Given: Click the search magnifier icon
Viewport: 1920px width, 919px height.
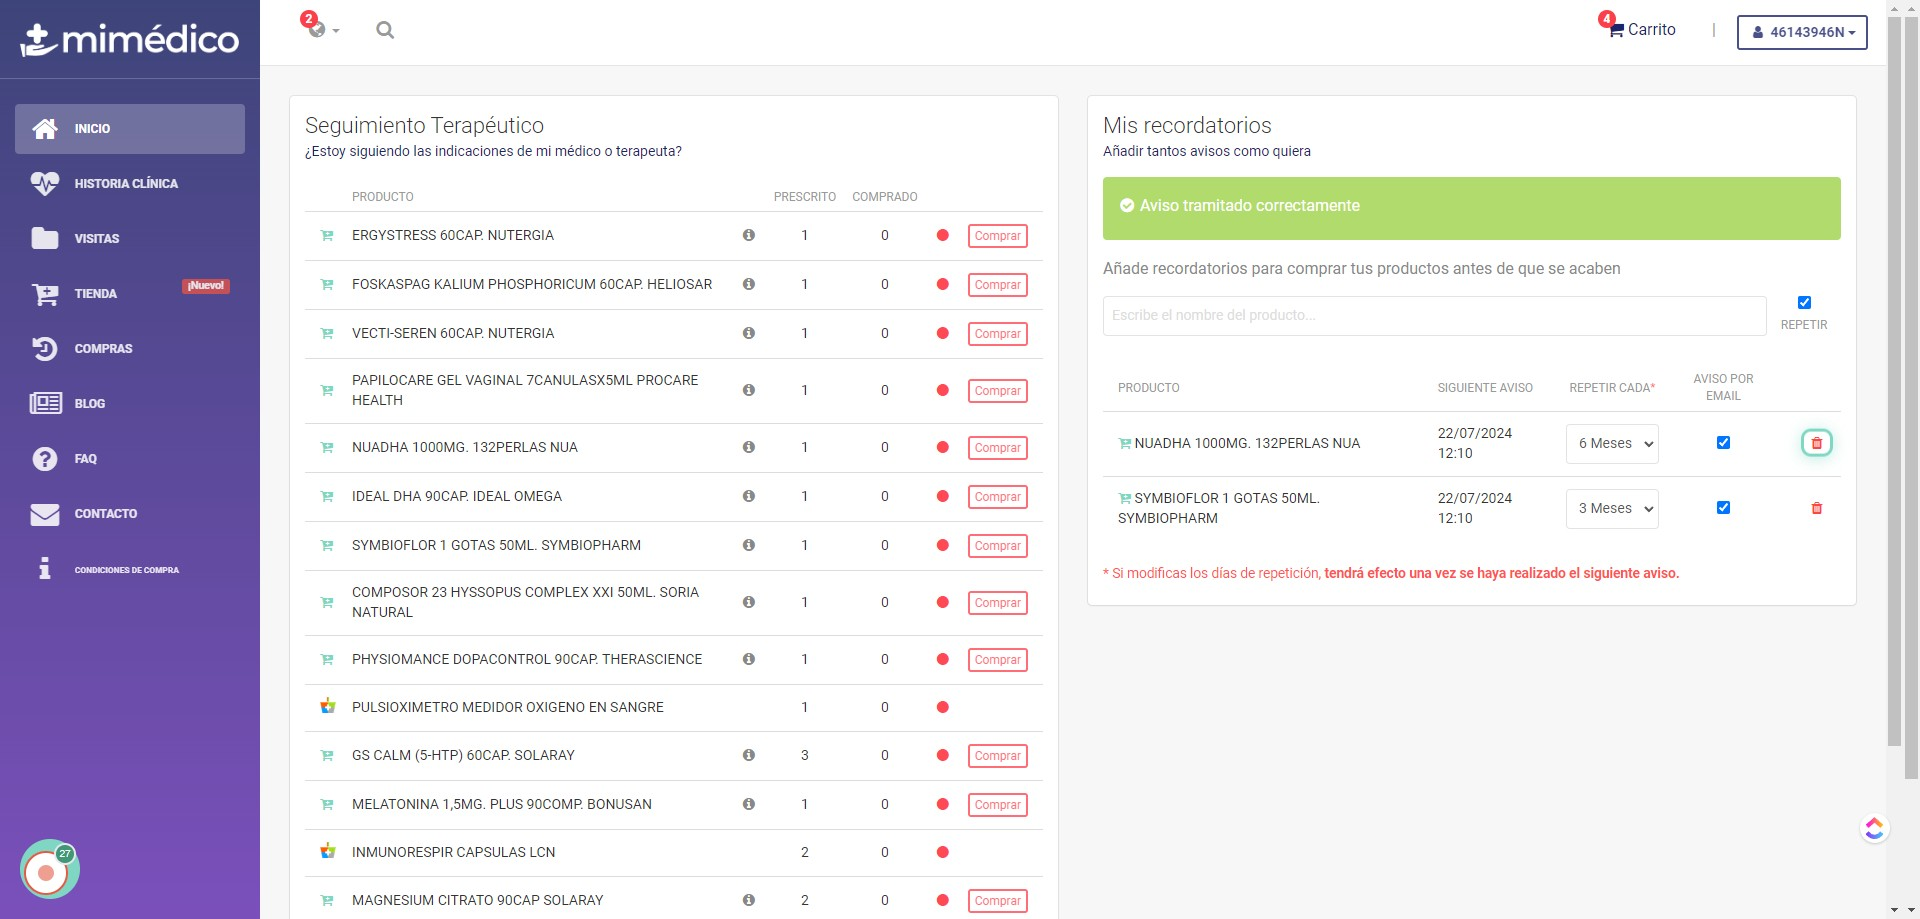Looking at the screenshot, I should click(x=385, y=30).
